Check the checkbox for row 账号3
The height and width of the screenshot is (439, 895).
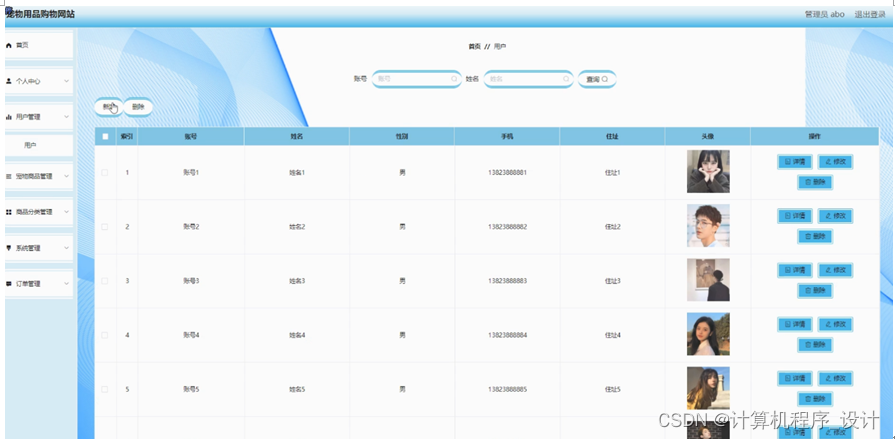click(104, 281)
